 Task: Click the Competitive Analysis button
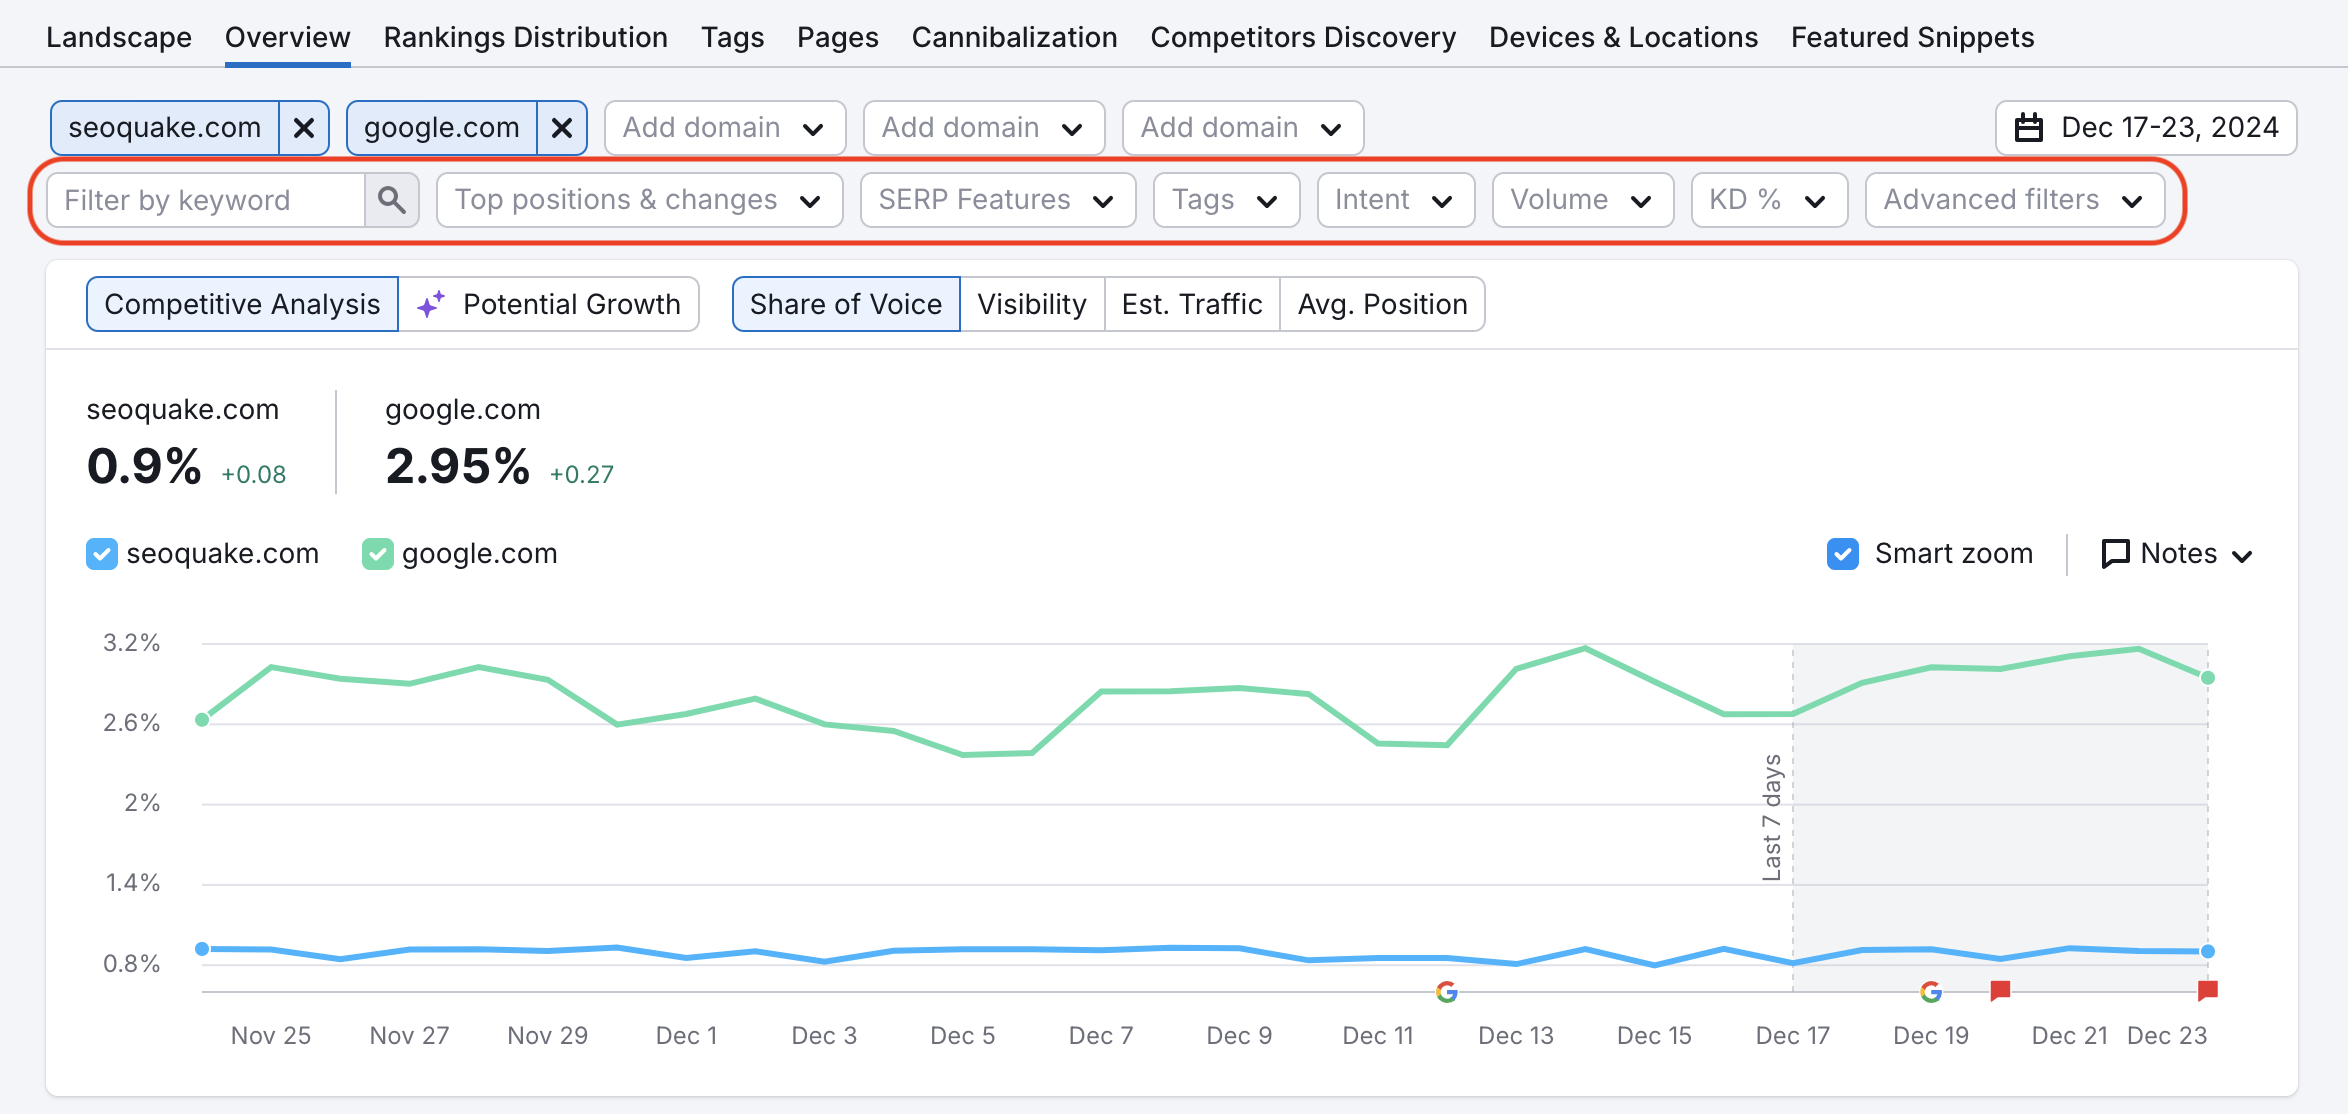[242, 304]
